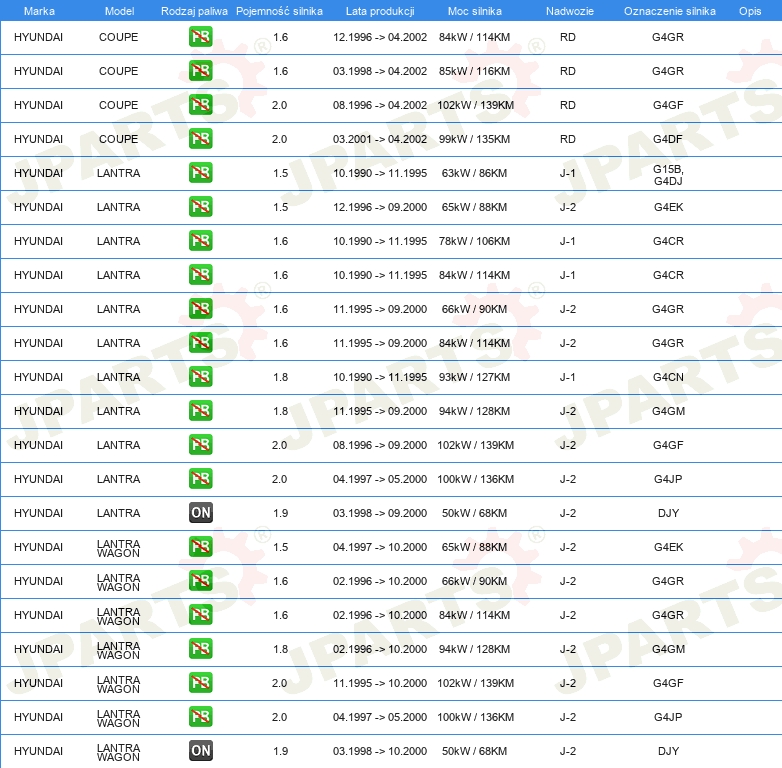Select petrol icon in Lantra 63kW / 86KM row

[x=200, y=173]
